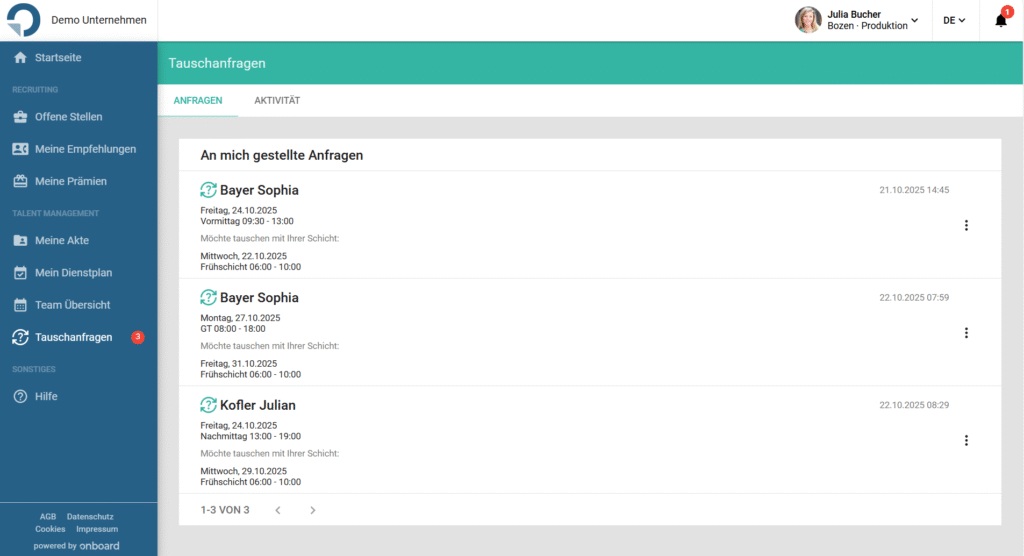
Task: Open Offene Stellen briefcase icon
Action: pyautogui.click(x=20, y=117)
